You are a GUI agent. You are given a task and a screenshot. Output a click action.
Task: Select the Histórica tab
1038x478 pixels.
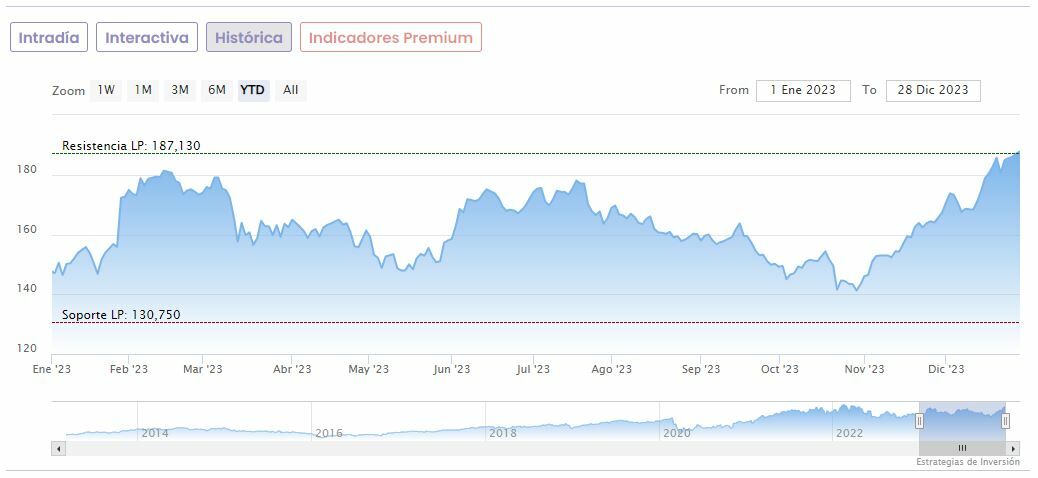coord(249,38)
